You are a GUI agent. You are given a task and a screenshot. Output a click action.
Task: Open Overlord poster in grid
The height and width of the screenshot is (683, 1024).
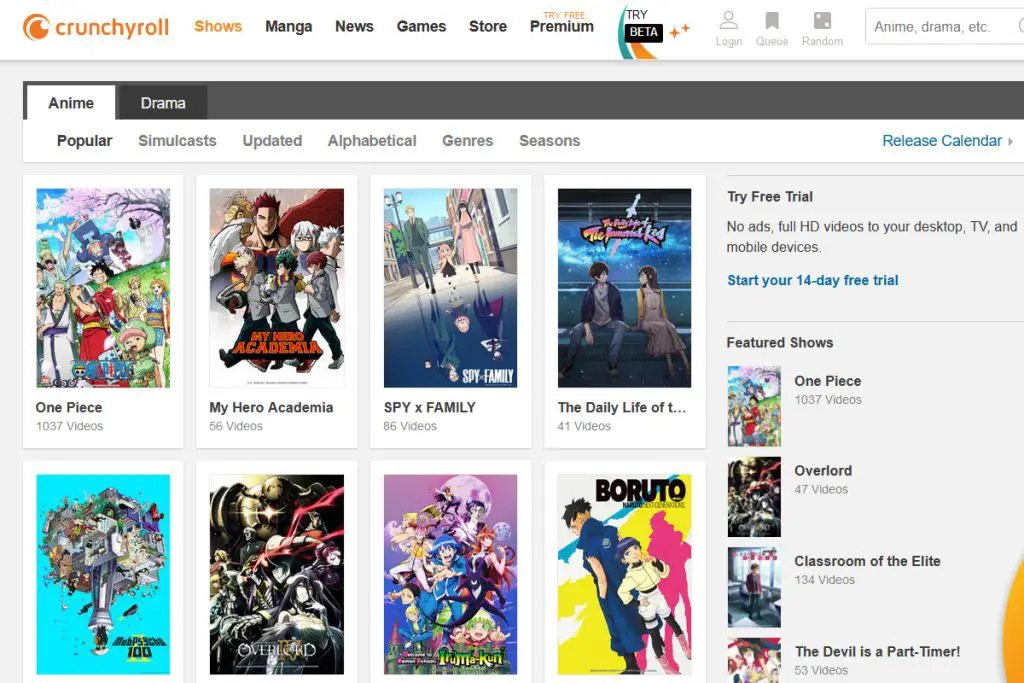[x=277, y=574]
